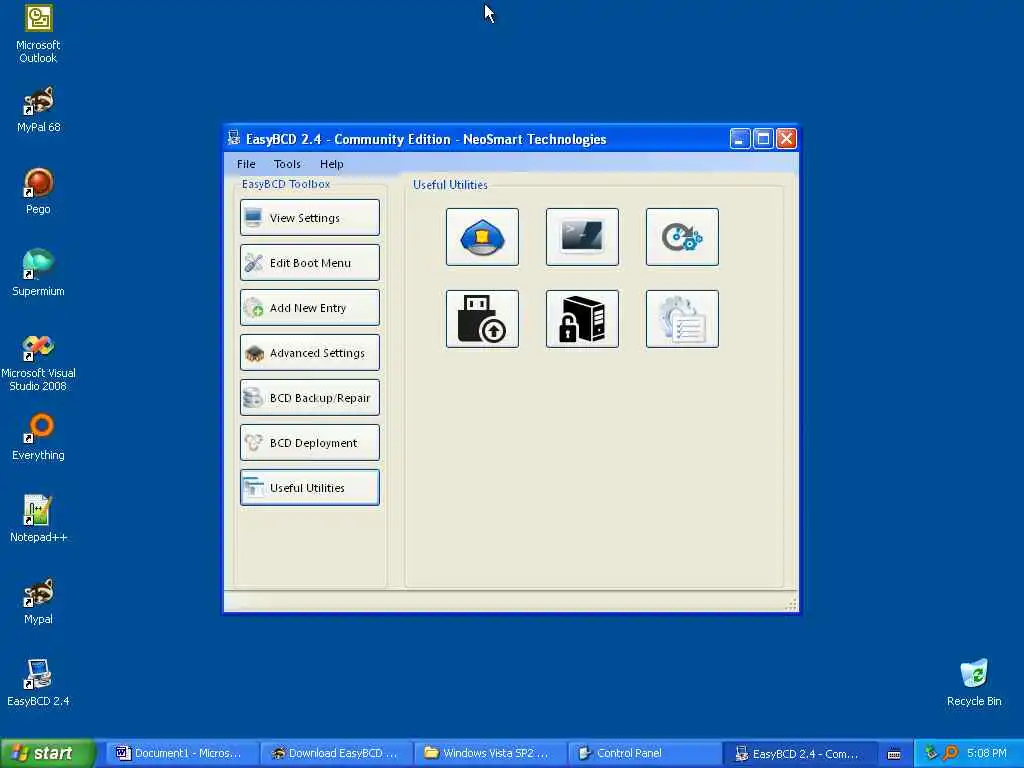Minimize the EasyBCD window
Viewport: 1024px width, 768px height.
click(x=739, y=138)
